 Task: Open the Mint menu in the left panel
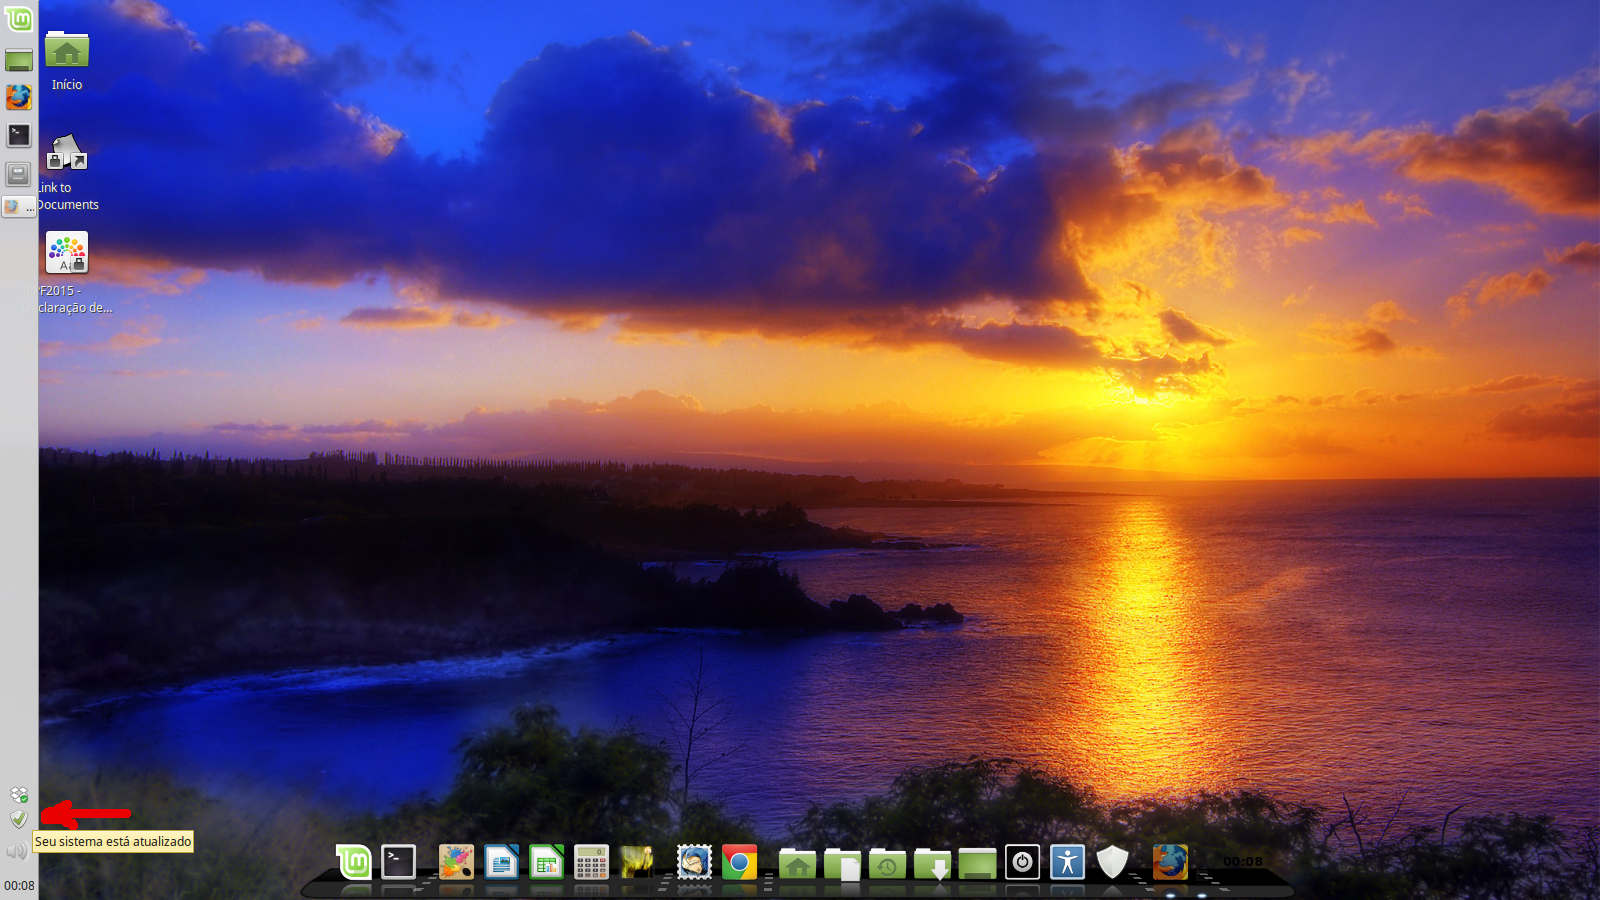pos(19,18)
